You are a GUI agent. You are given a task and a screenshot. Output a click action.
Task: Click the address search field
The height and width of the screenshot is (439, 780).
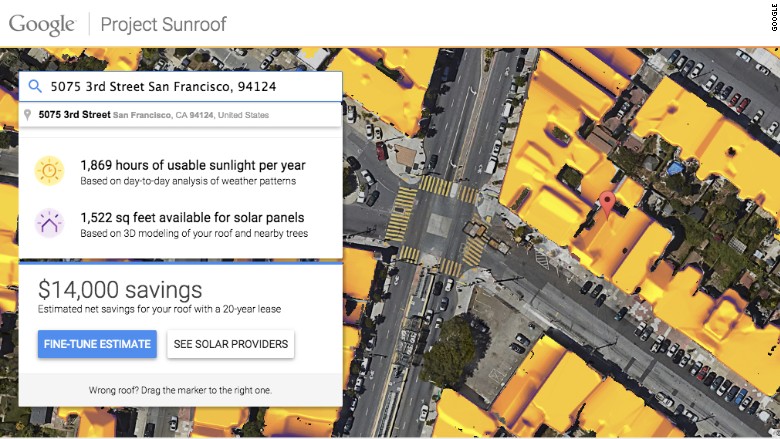click(181, 87)
